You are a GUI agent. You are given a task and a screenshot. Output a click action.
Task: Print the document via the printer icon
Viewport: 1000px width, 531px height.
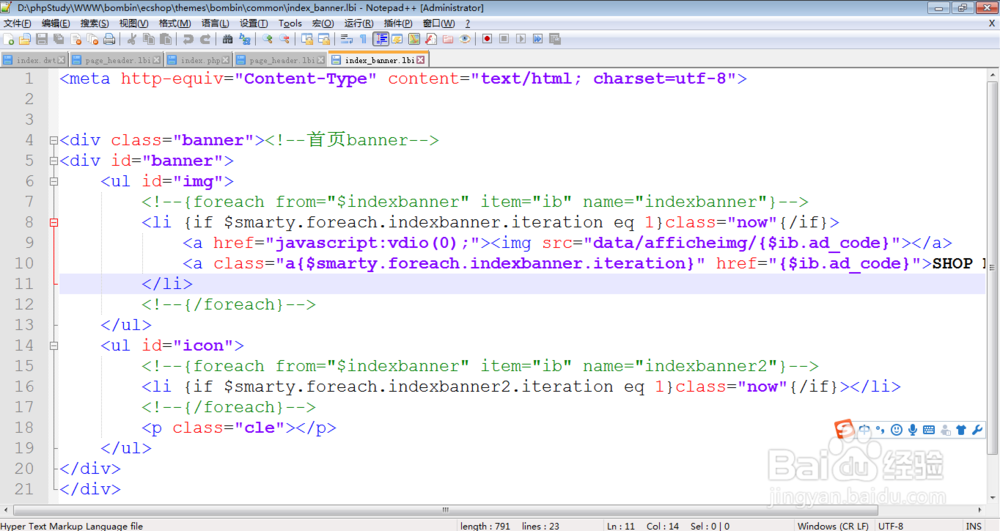click(108, 40)
